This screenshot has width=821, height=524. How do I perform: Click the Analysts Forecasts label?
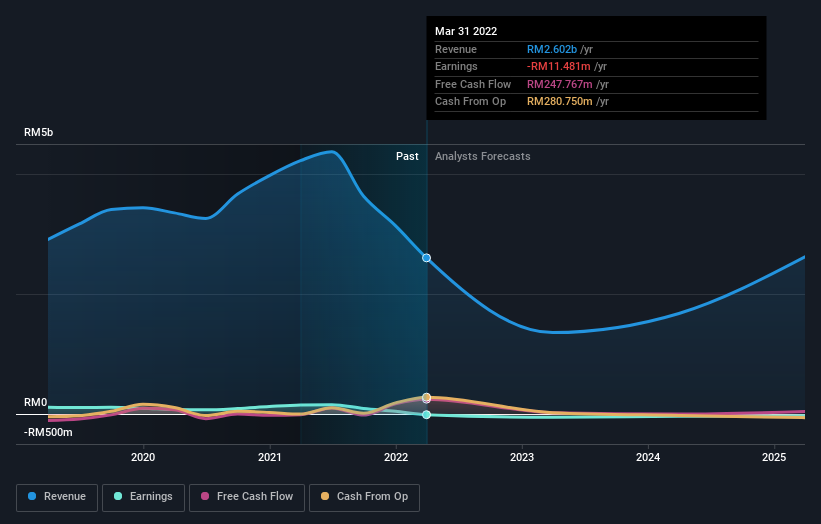pyautogui.click(x=483, y=157)
